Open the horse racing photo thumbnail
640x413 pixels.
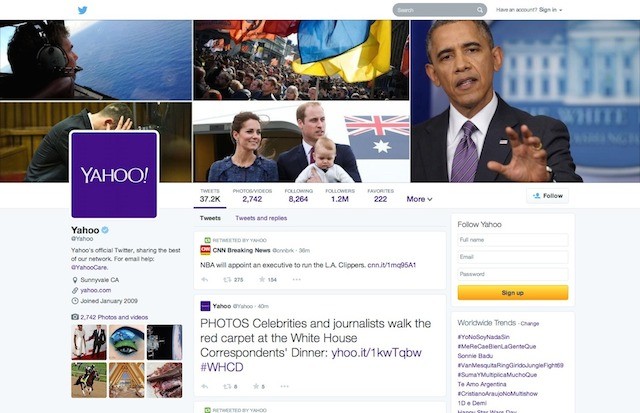tap(89, 380)
